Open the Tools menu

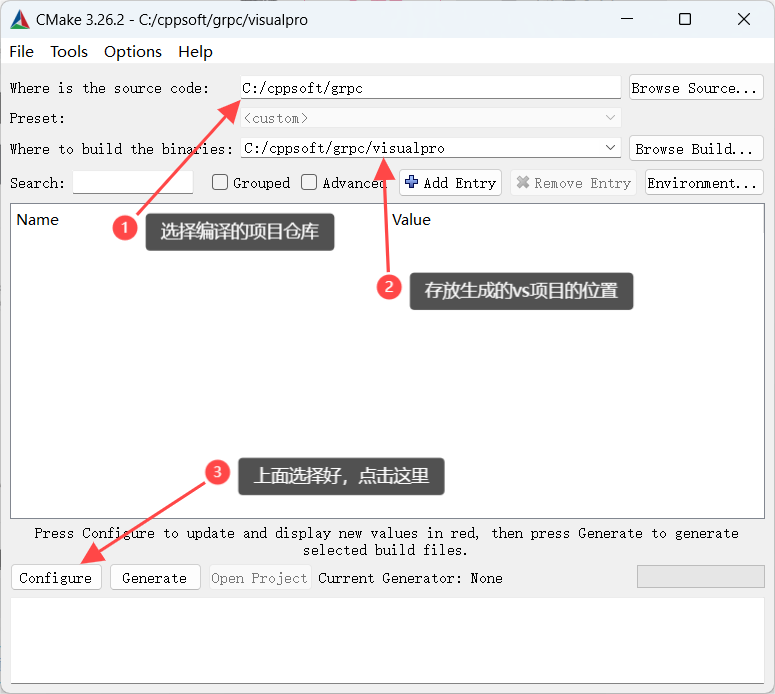(x=69, y=51)
